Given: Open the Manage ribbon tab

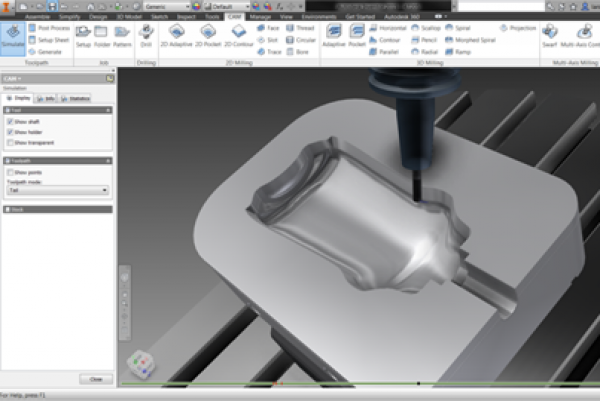Looking at the screenshot, I should coord(261,17).
